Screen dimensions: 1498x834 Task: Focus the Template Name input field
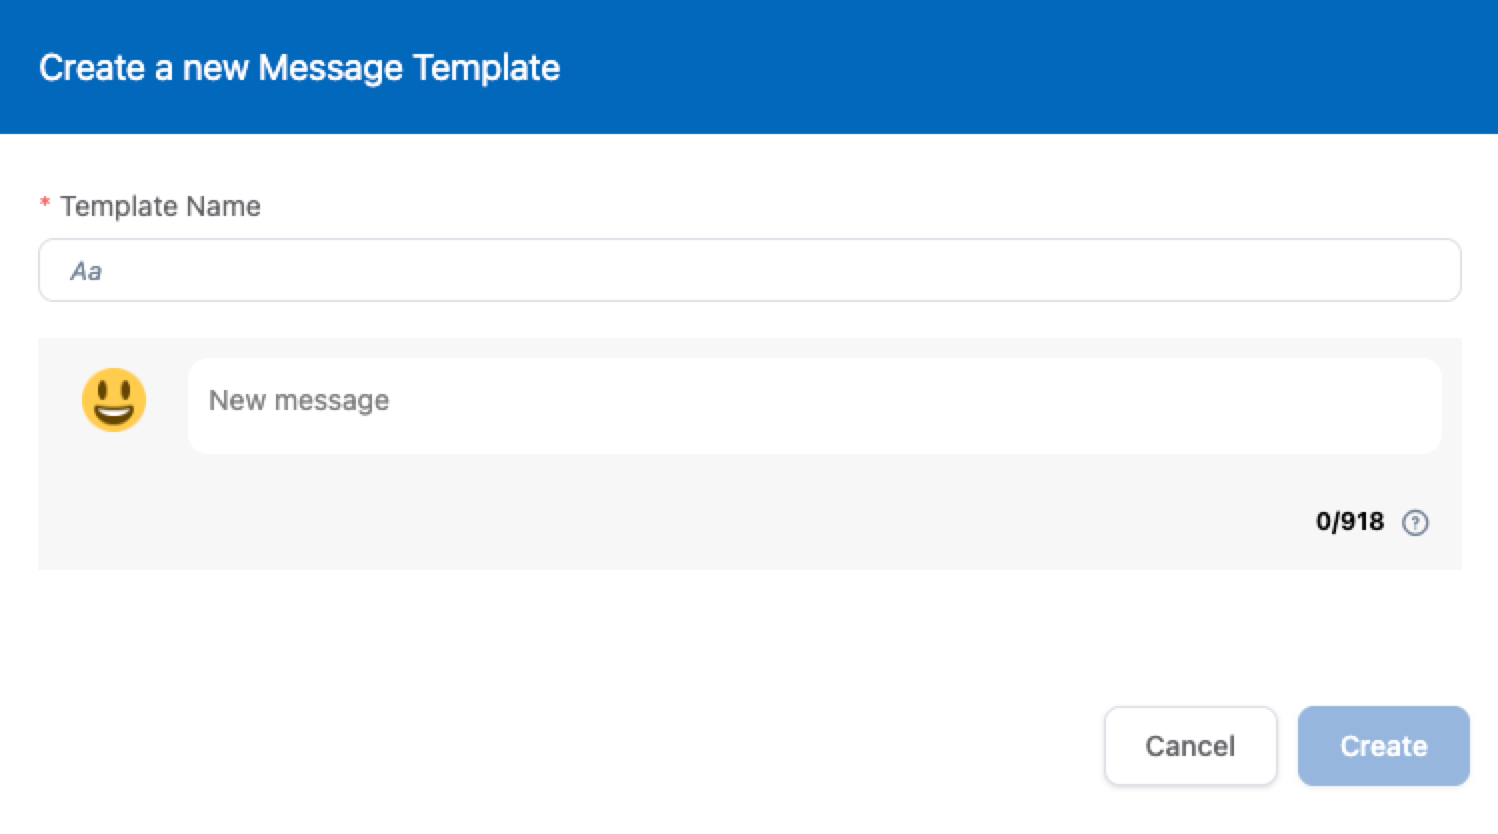point(749,270)
